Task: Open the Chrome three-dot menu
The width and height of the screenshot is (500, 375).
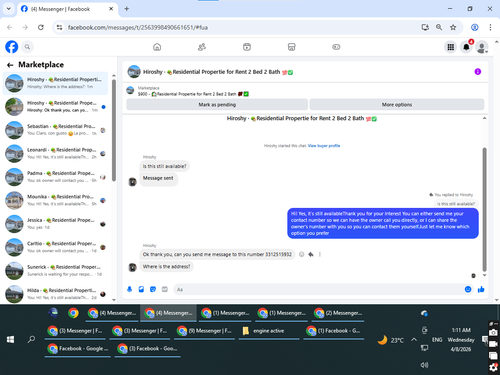Action: [490, 27]
